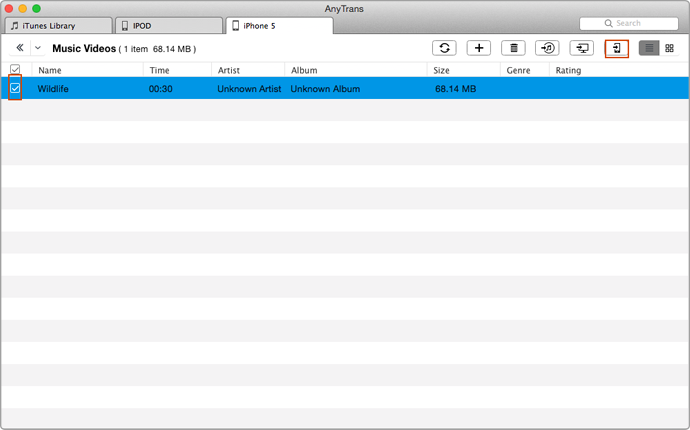Click the Unknown Artist cell
This screenshot has width=690, height=430.
249,88
